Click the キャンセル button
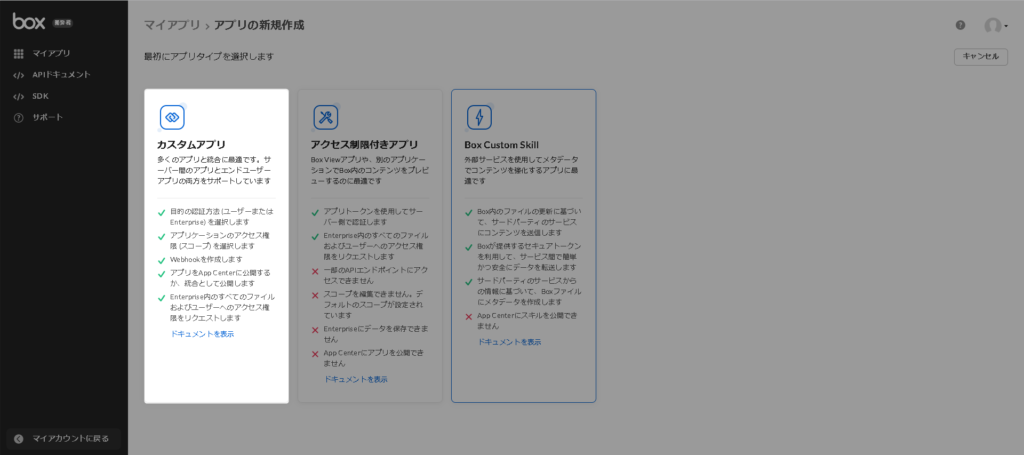This screenshot has height=455, width=1024. 980,57
